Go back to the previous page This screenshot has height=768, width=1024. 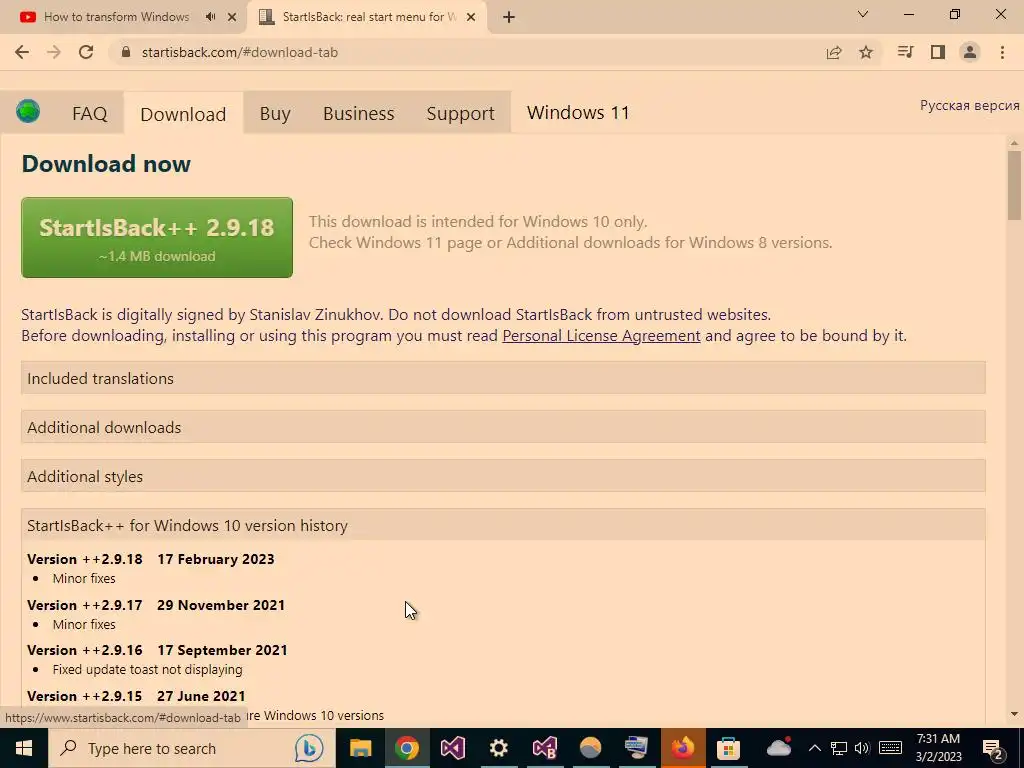point(22,52)
